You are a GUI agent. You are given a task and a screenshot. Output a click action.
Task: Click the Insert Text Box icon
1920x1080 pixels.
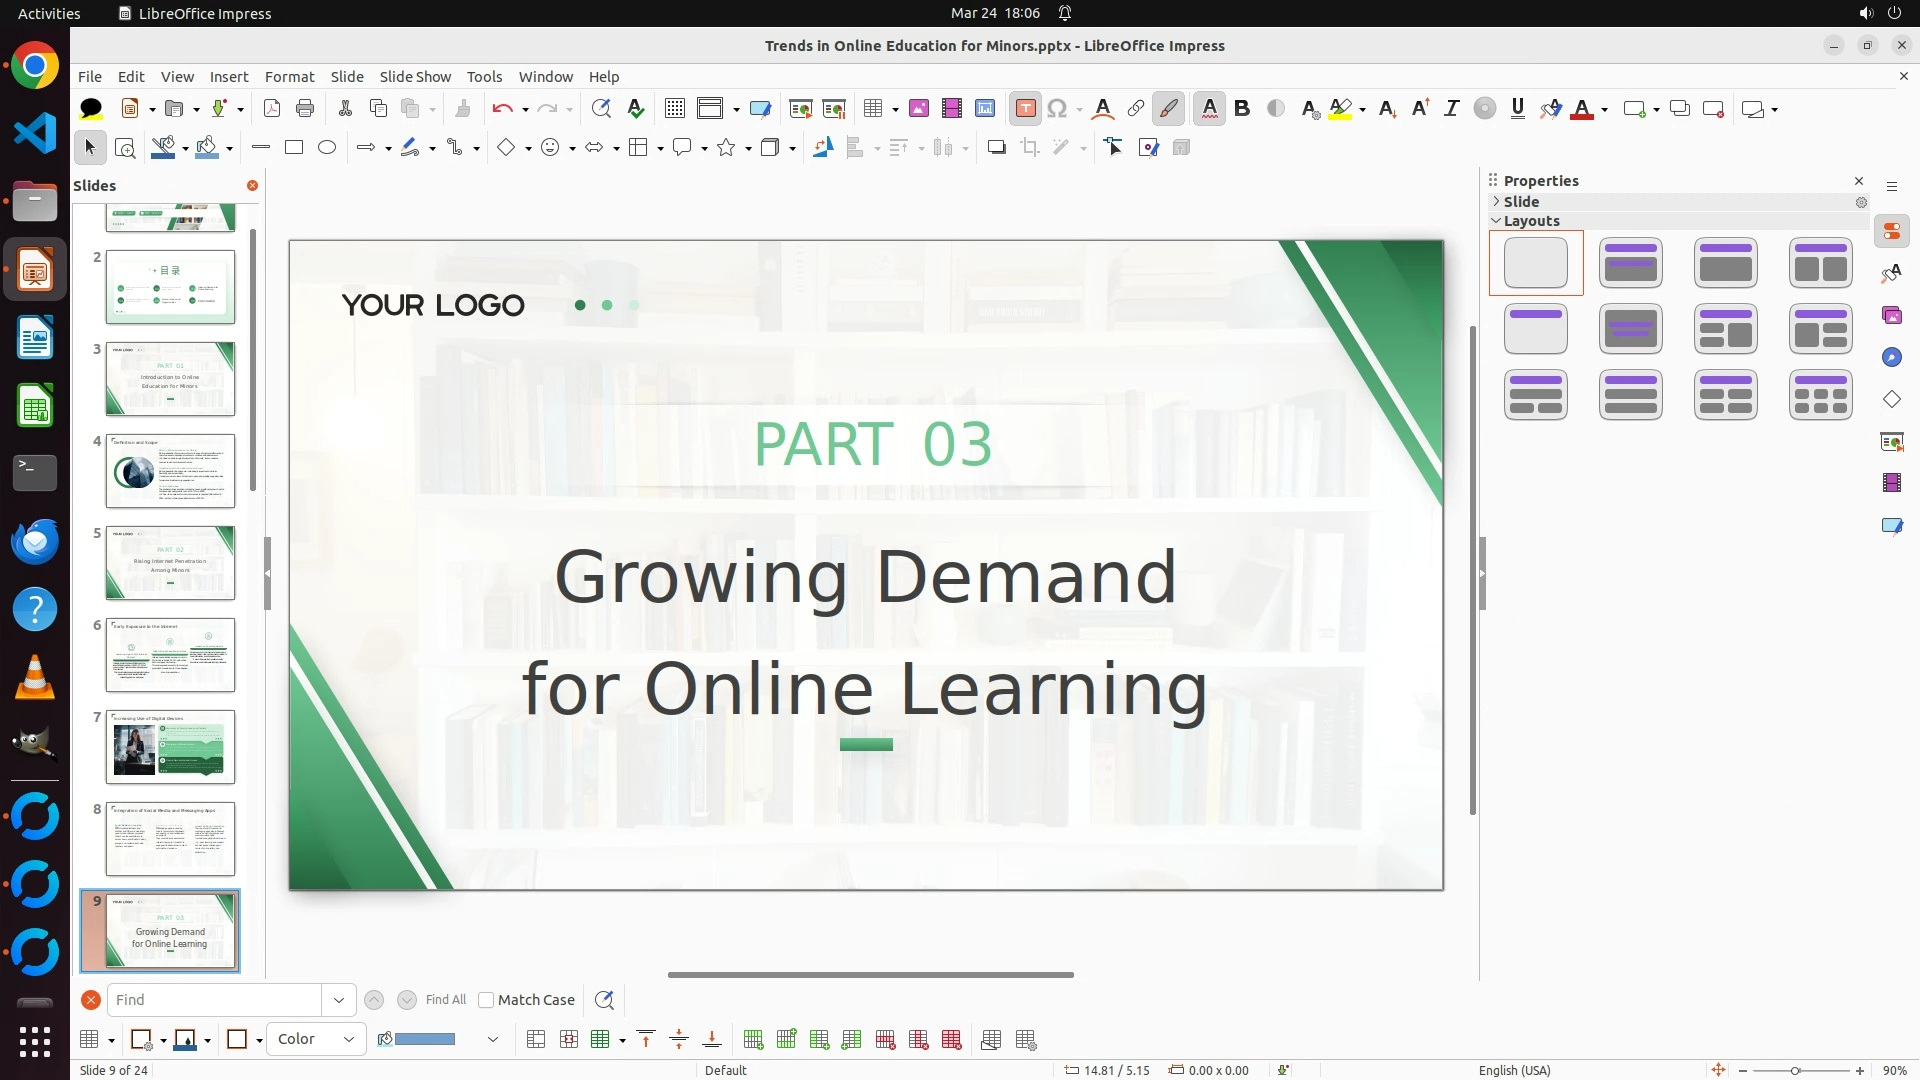(x=1025, y=109)
